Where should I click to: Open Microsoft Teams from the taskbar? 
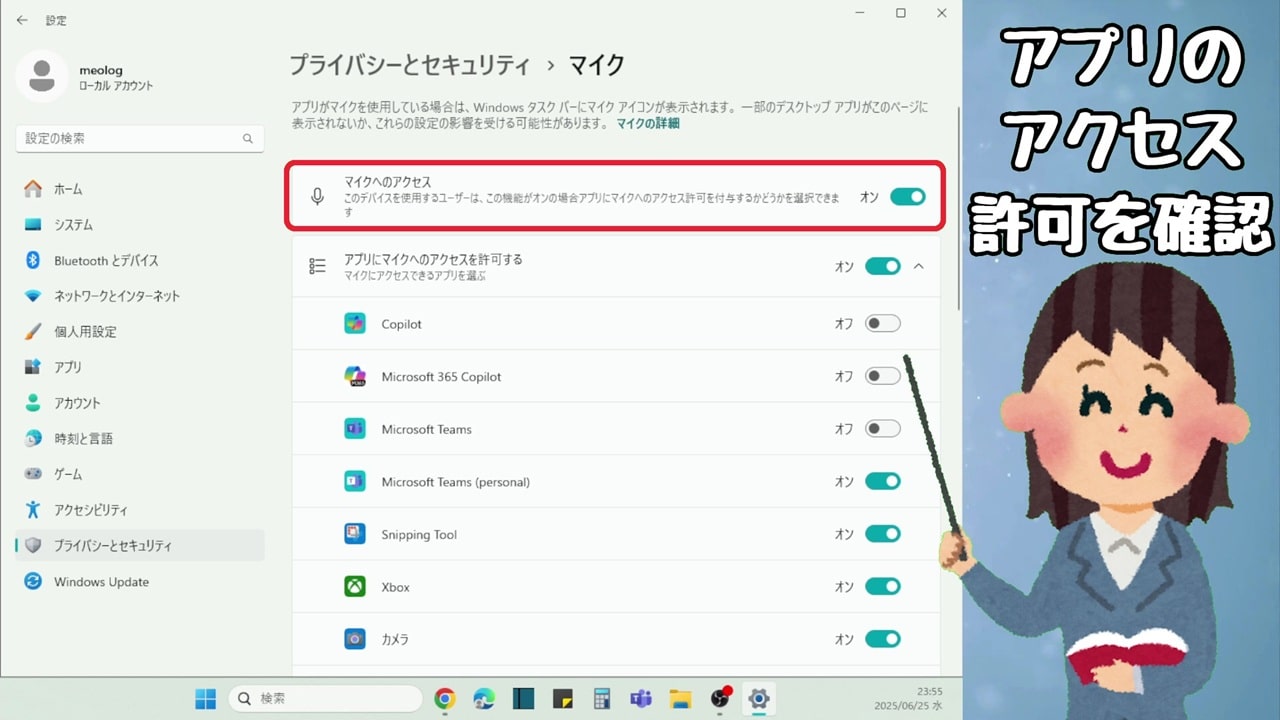[x=641, y=699]
